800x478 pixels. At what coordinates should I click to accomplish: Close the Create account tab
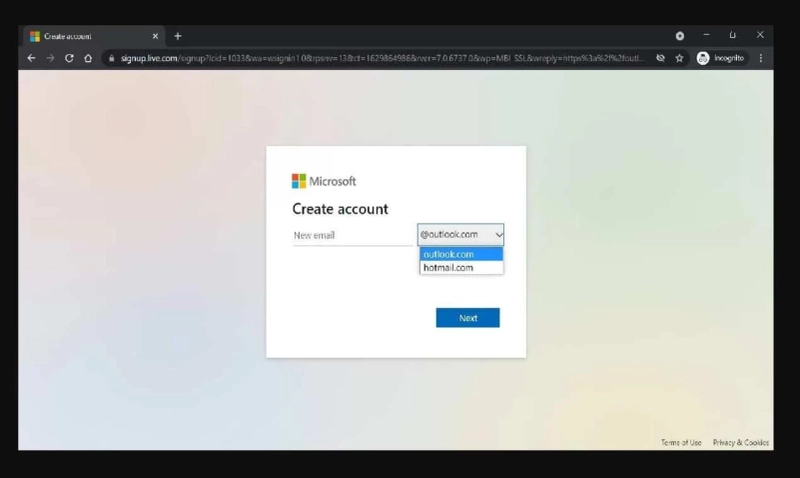[x=155, y=36]
